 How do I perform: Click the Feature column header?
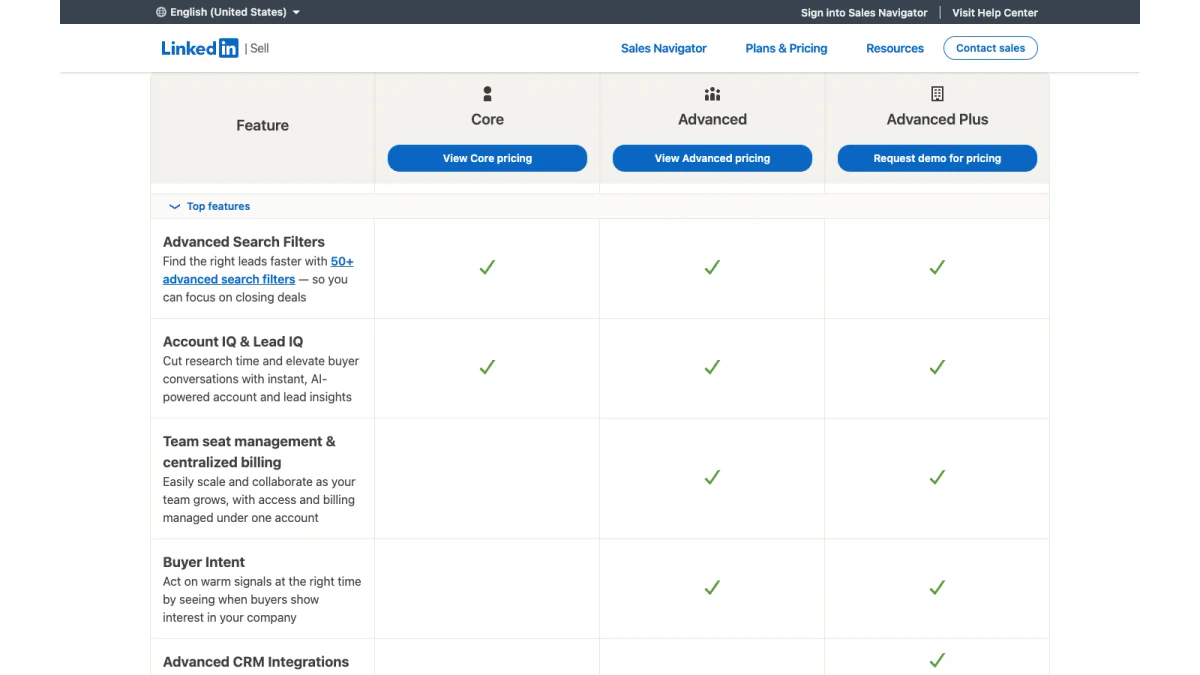pyautogui.click(x=262, y=125)
